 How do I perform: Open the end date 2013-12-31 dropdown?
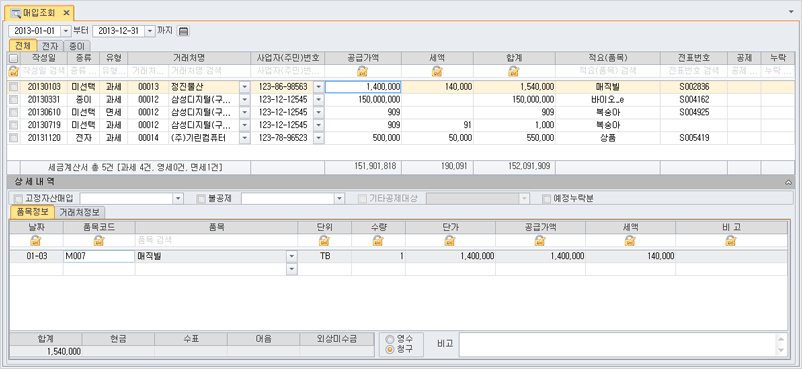tap(149, 31)
